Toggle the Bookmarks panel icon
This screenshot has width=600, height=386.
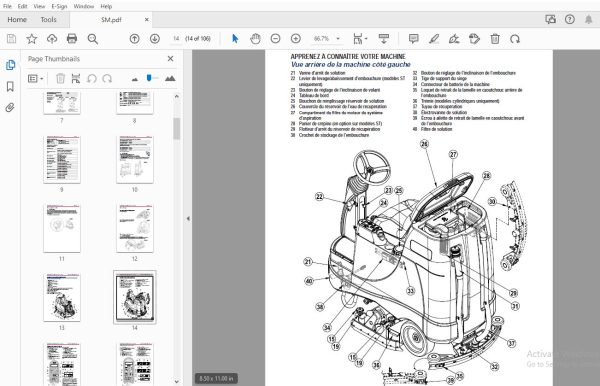click(10, 86)
